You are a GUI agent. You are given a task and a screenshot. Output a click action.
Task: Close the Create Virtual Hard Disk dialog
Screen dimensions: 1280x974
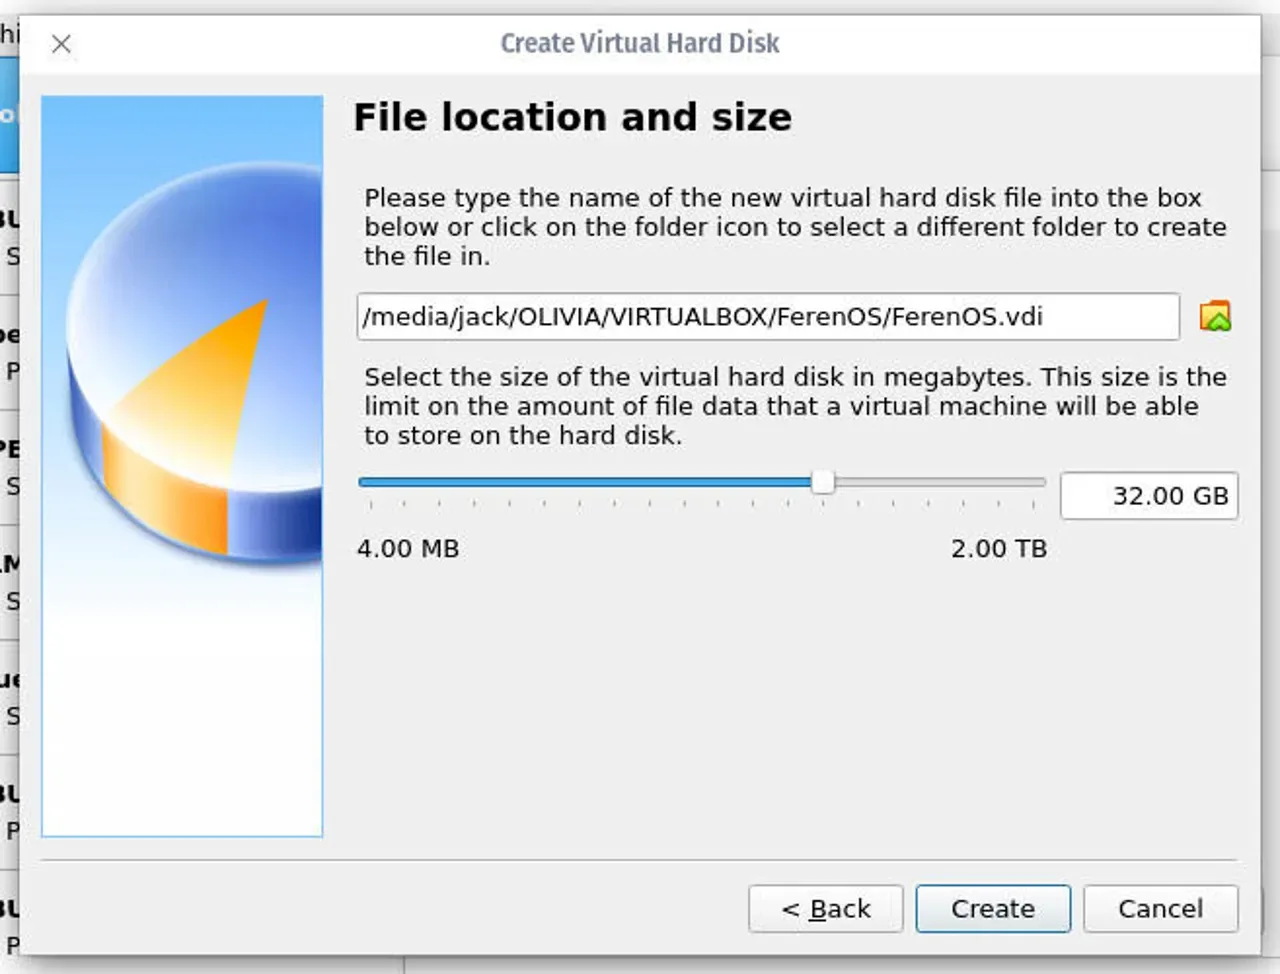point(62,44)
